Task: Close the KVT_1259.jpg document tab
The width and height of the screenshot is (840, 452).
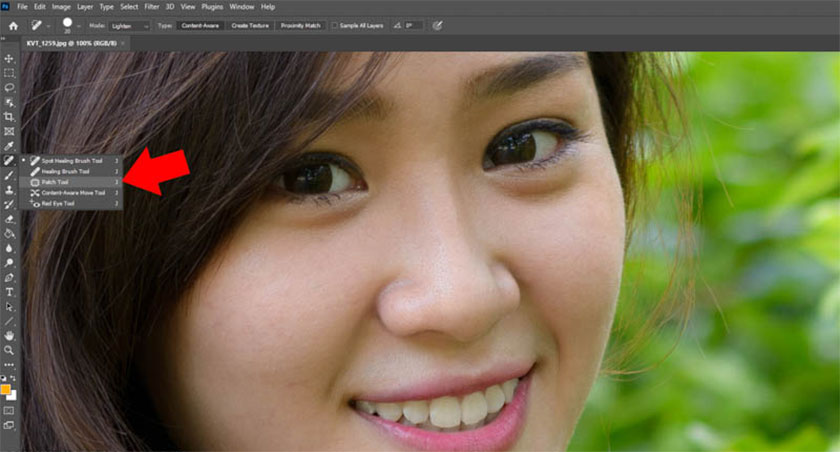Action: pyautogui.click(x=123, y=43)
